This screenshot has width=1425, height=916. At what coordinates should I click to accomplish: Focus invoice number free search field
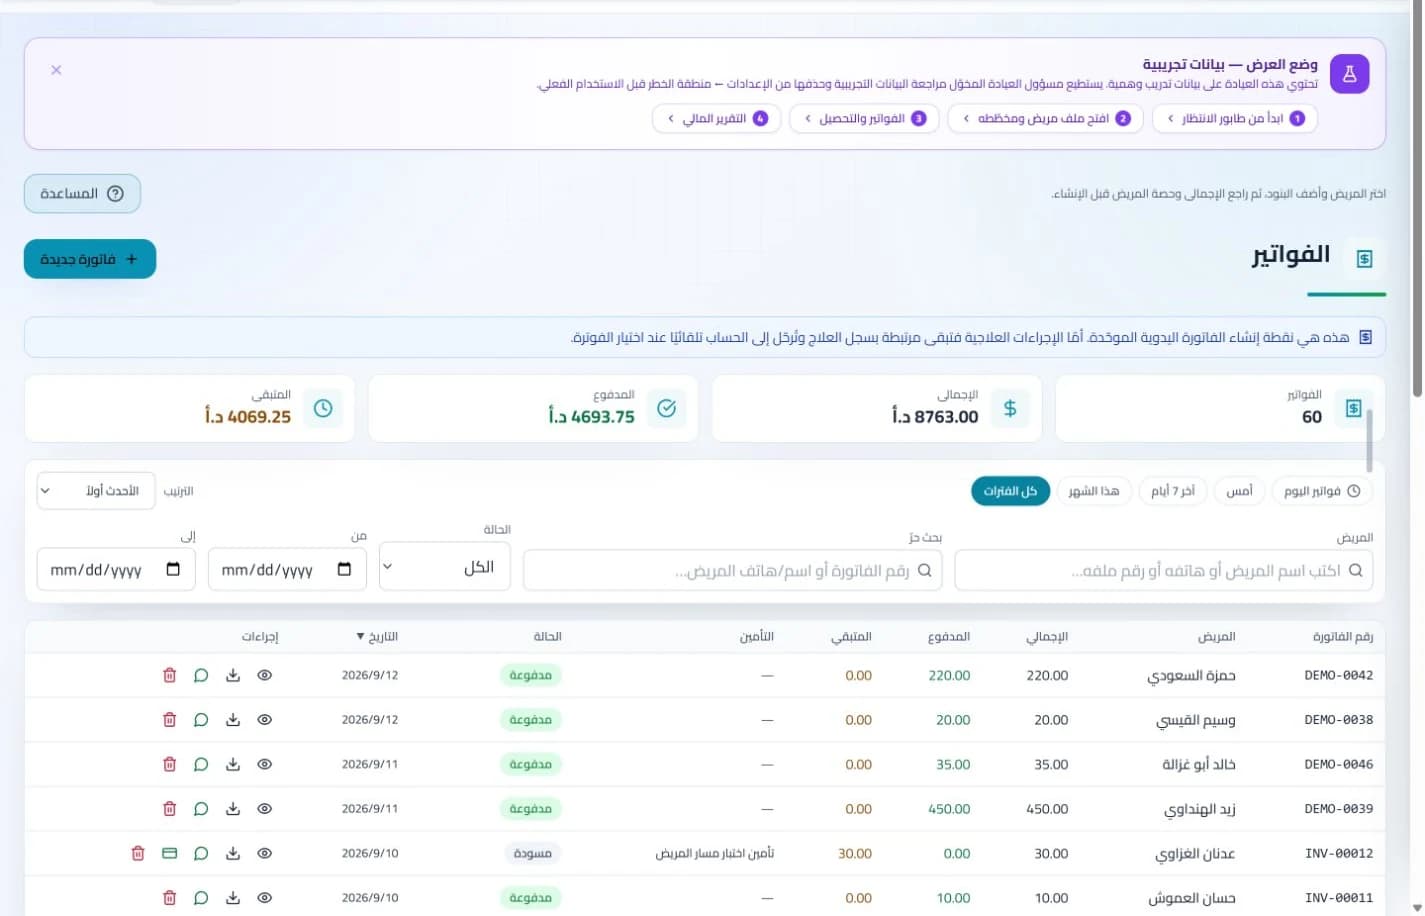coord(732,570)
